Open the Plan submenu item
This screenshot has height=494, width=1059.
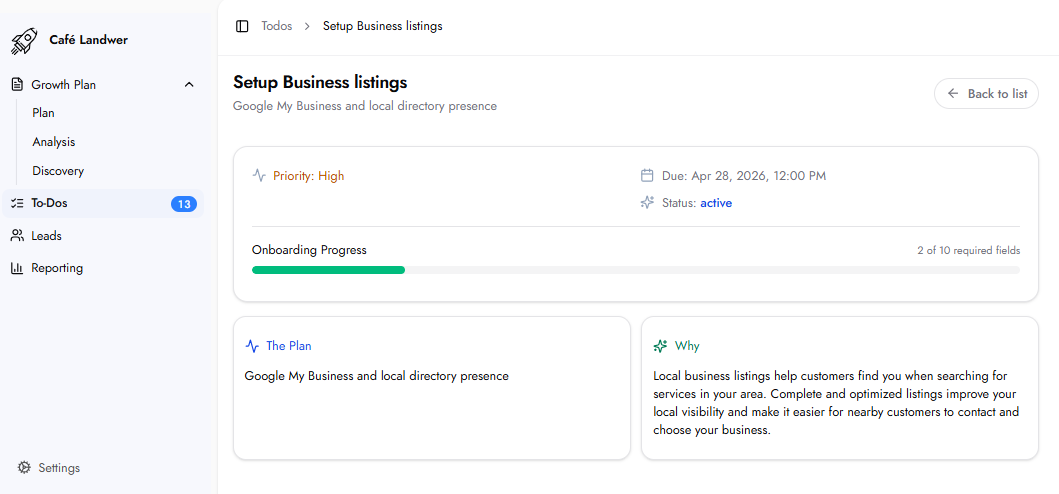point(43,113)
